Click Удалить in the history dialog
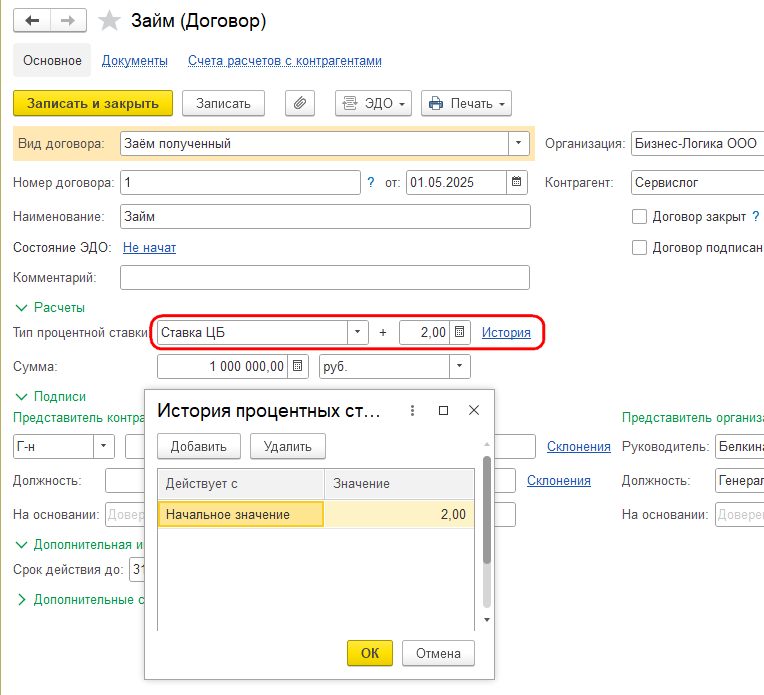This screenshot has height=695, width=764. pyautogui.click(x=287, y=446)
